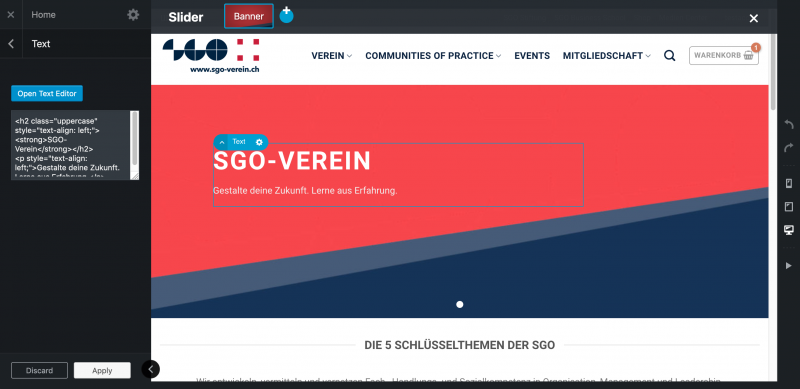Select parent via Text element up chevron
This screenshot has height=389, width=800.
point(222,142)
